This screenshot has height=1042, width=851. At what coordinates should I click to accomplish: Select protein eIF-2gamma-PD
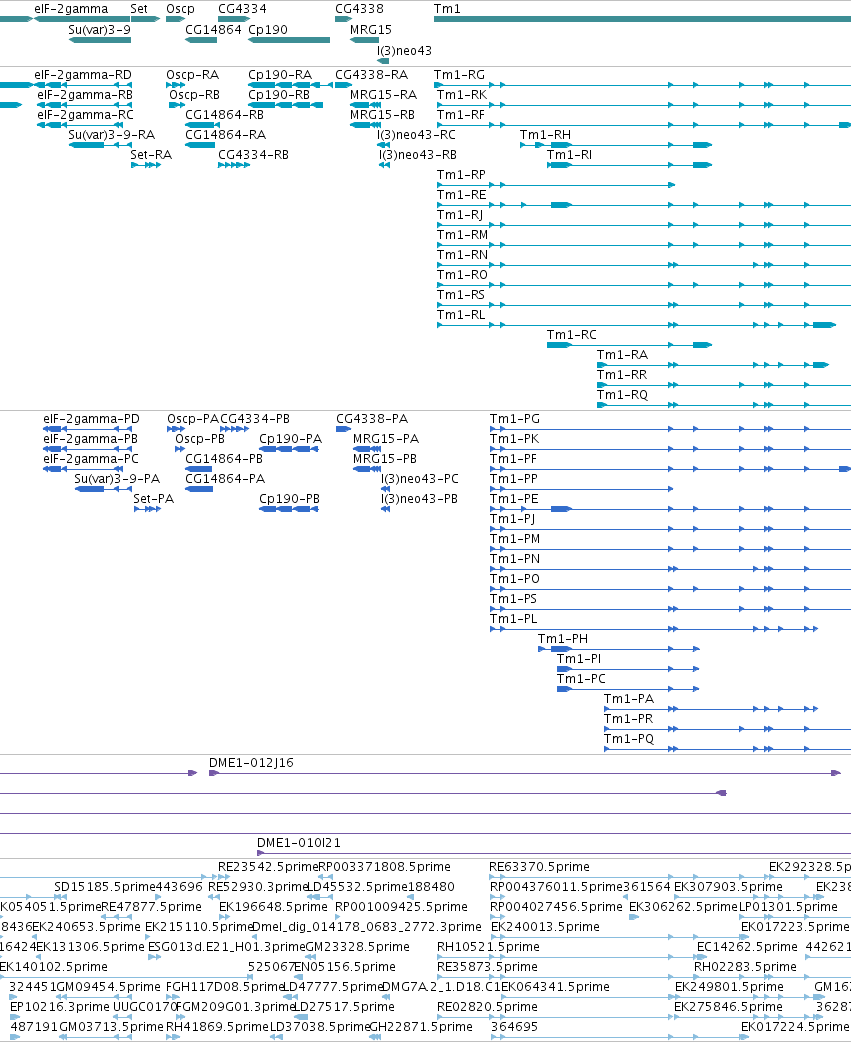92,419
